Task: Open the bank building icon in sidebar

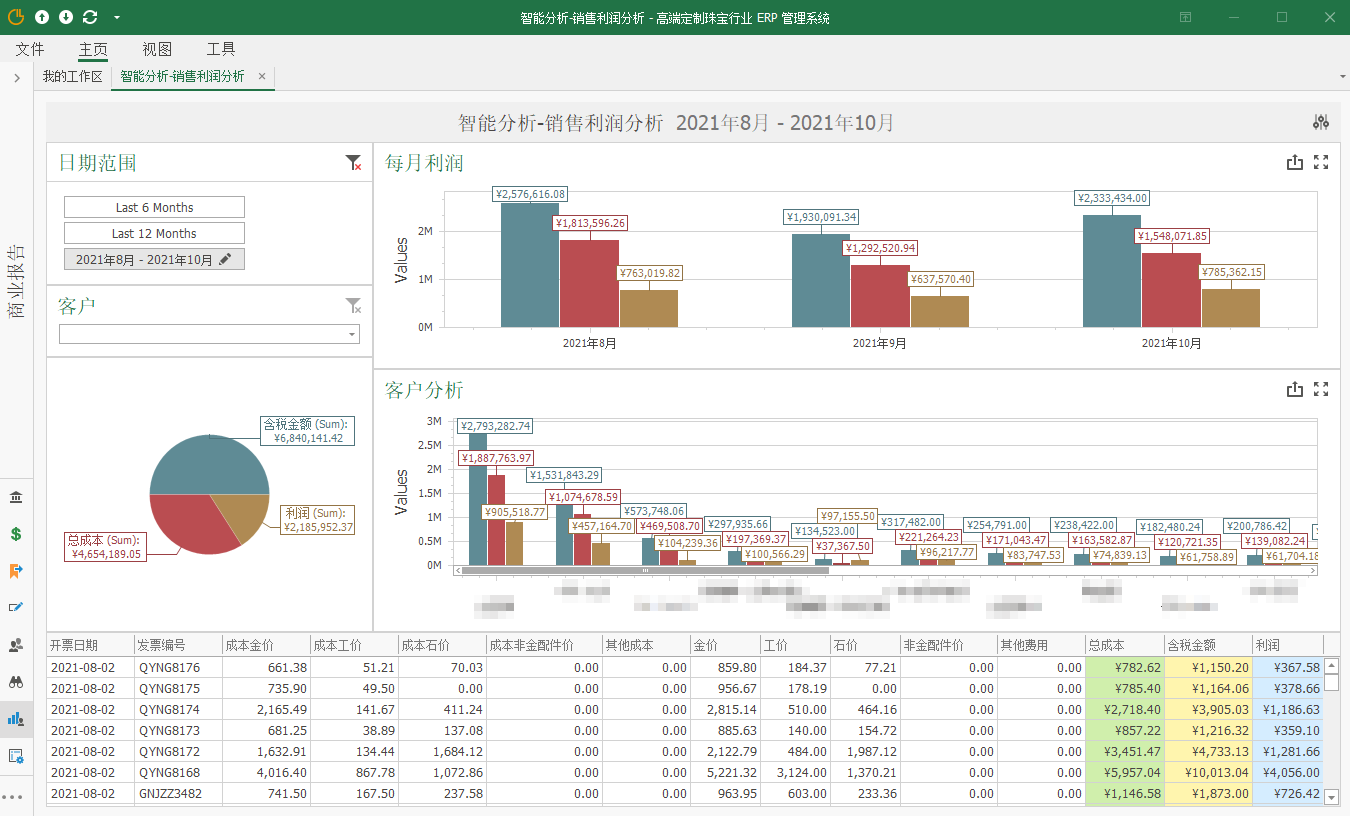Action: [x=16, y=498]
